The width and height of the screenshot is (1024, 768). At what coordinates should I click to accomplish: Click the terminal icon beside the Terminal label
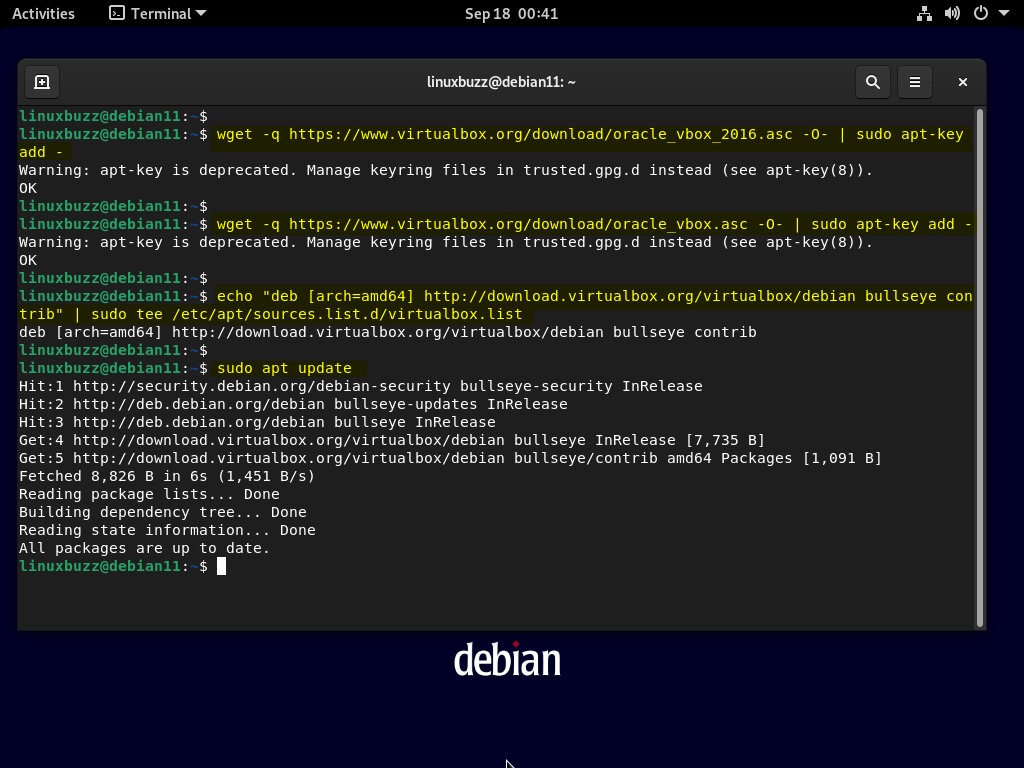point(115,13)
